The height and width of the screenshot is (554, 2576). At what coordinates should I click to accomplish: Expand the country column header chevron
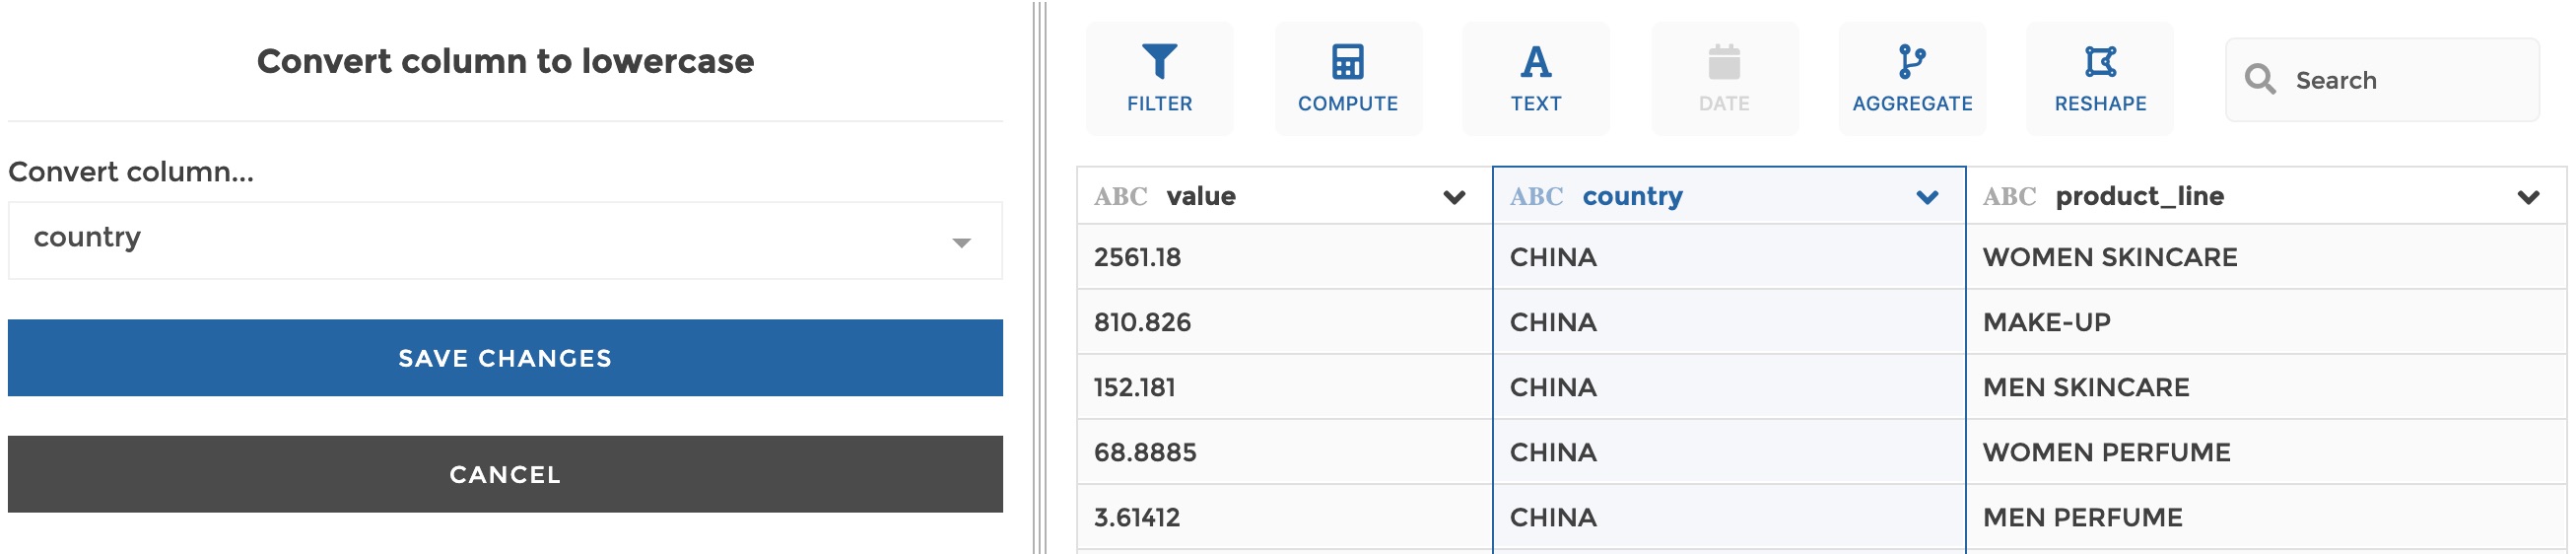(x=1927, y=197)
